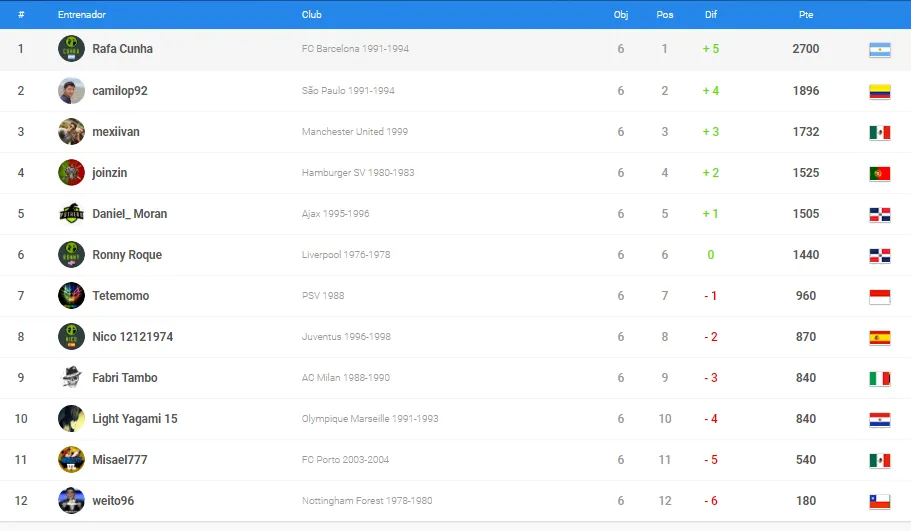Open Misael777's manager name
The image size is (911, 531).
(120, 460)
